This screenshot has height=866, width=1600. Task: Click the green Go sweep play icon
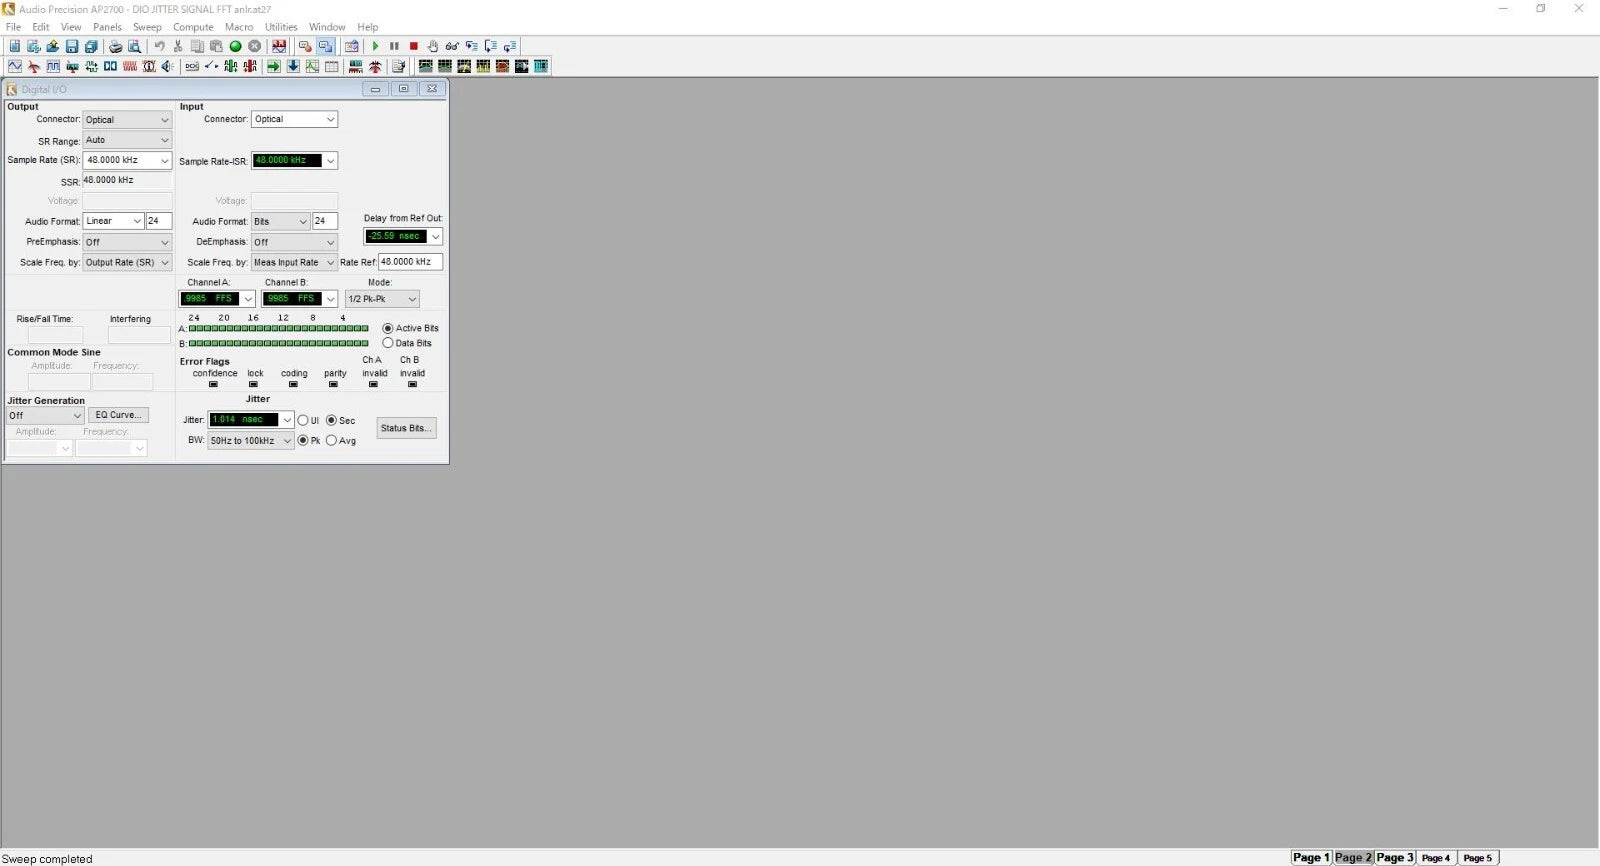(375, 46)
